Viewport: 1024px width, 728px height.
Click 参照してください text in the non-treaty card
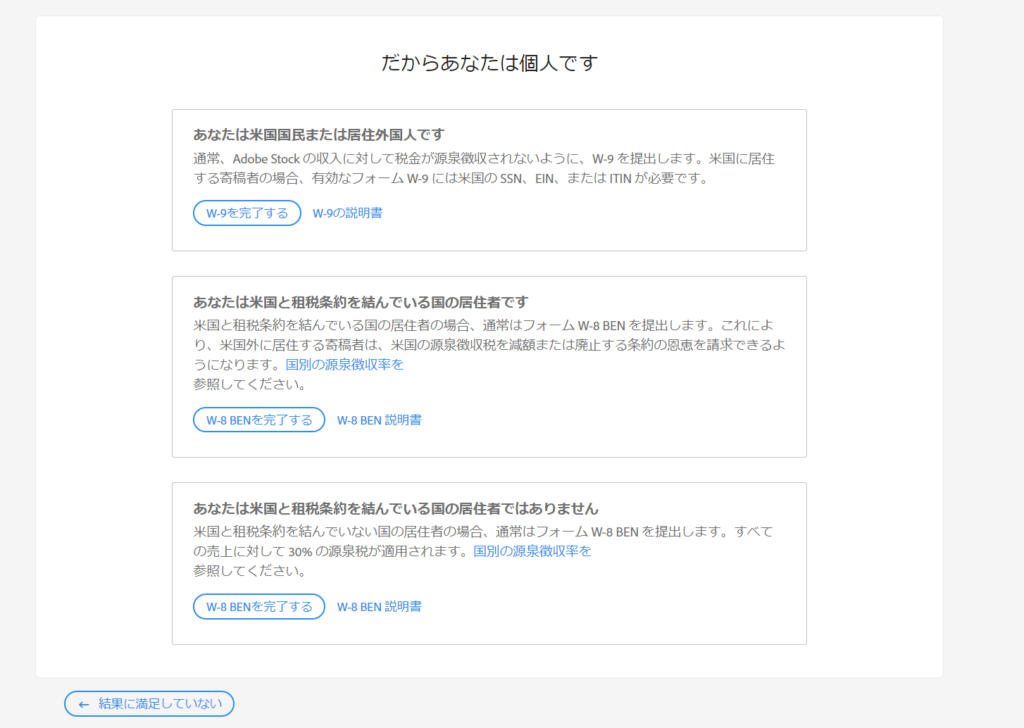pyautogui.click(x=249, y=571)
